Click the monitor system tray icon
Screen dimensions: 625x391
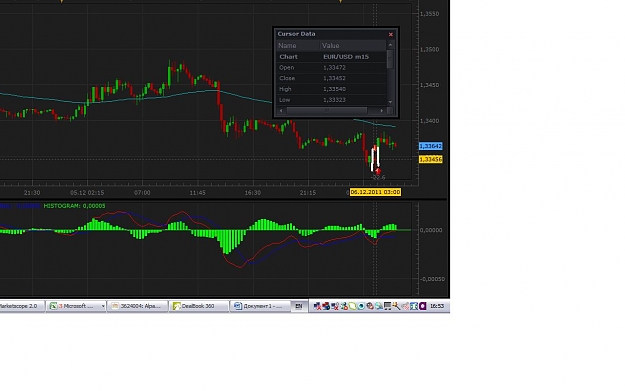click(387, 306)
